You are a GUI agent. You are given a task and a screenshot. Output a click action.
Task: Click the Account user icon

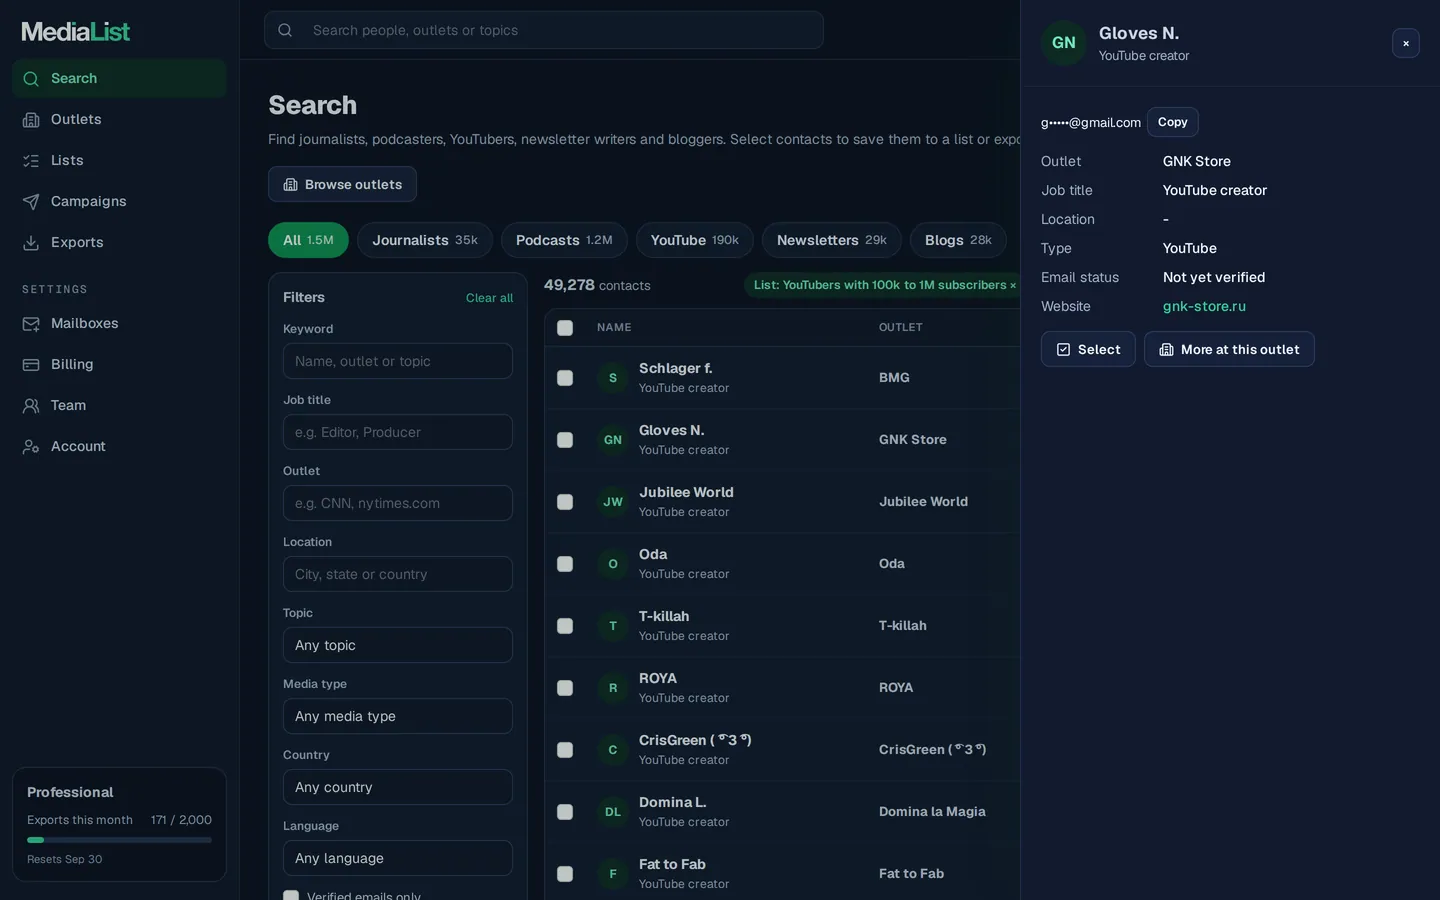click(x=31, y=447)
